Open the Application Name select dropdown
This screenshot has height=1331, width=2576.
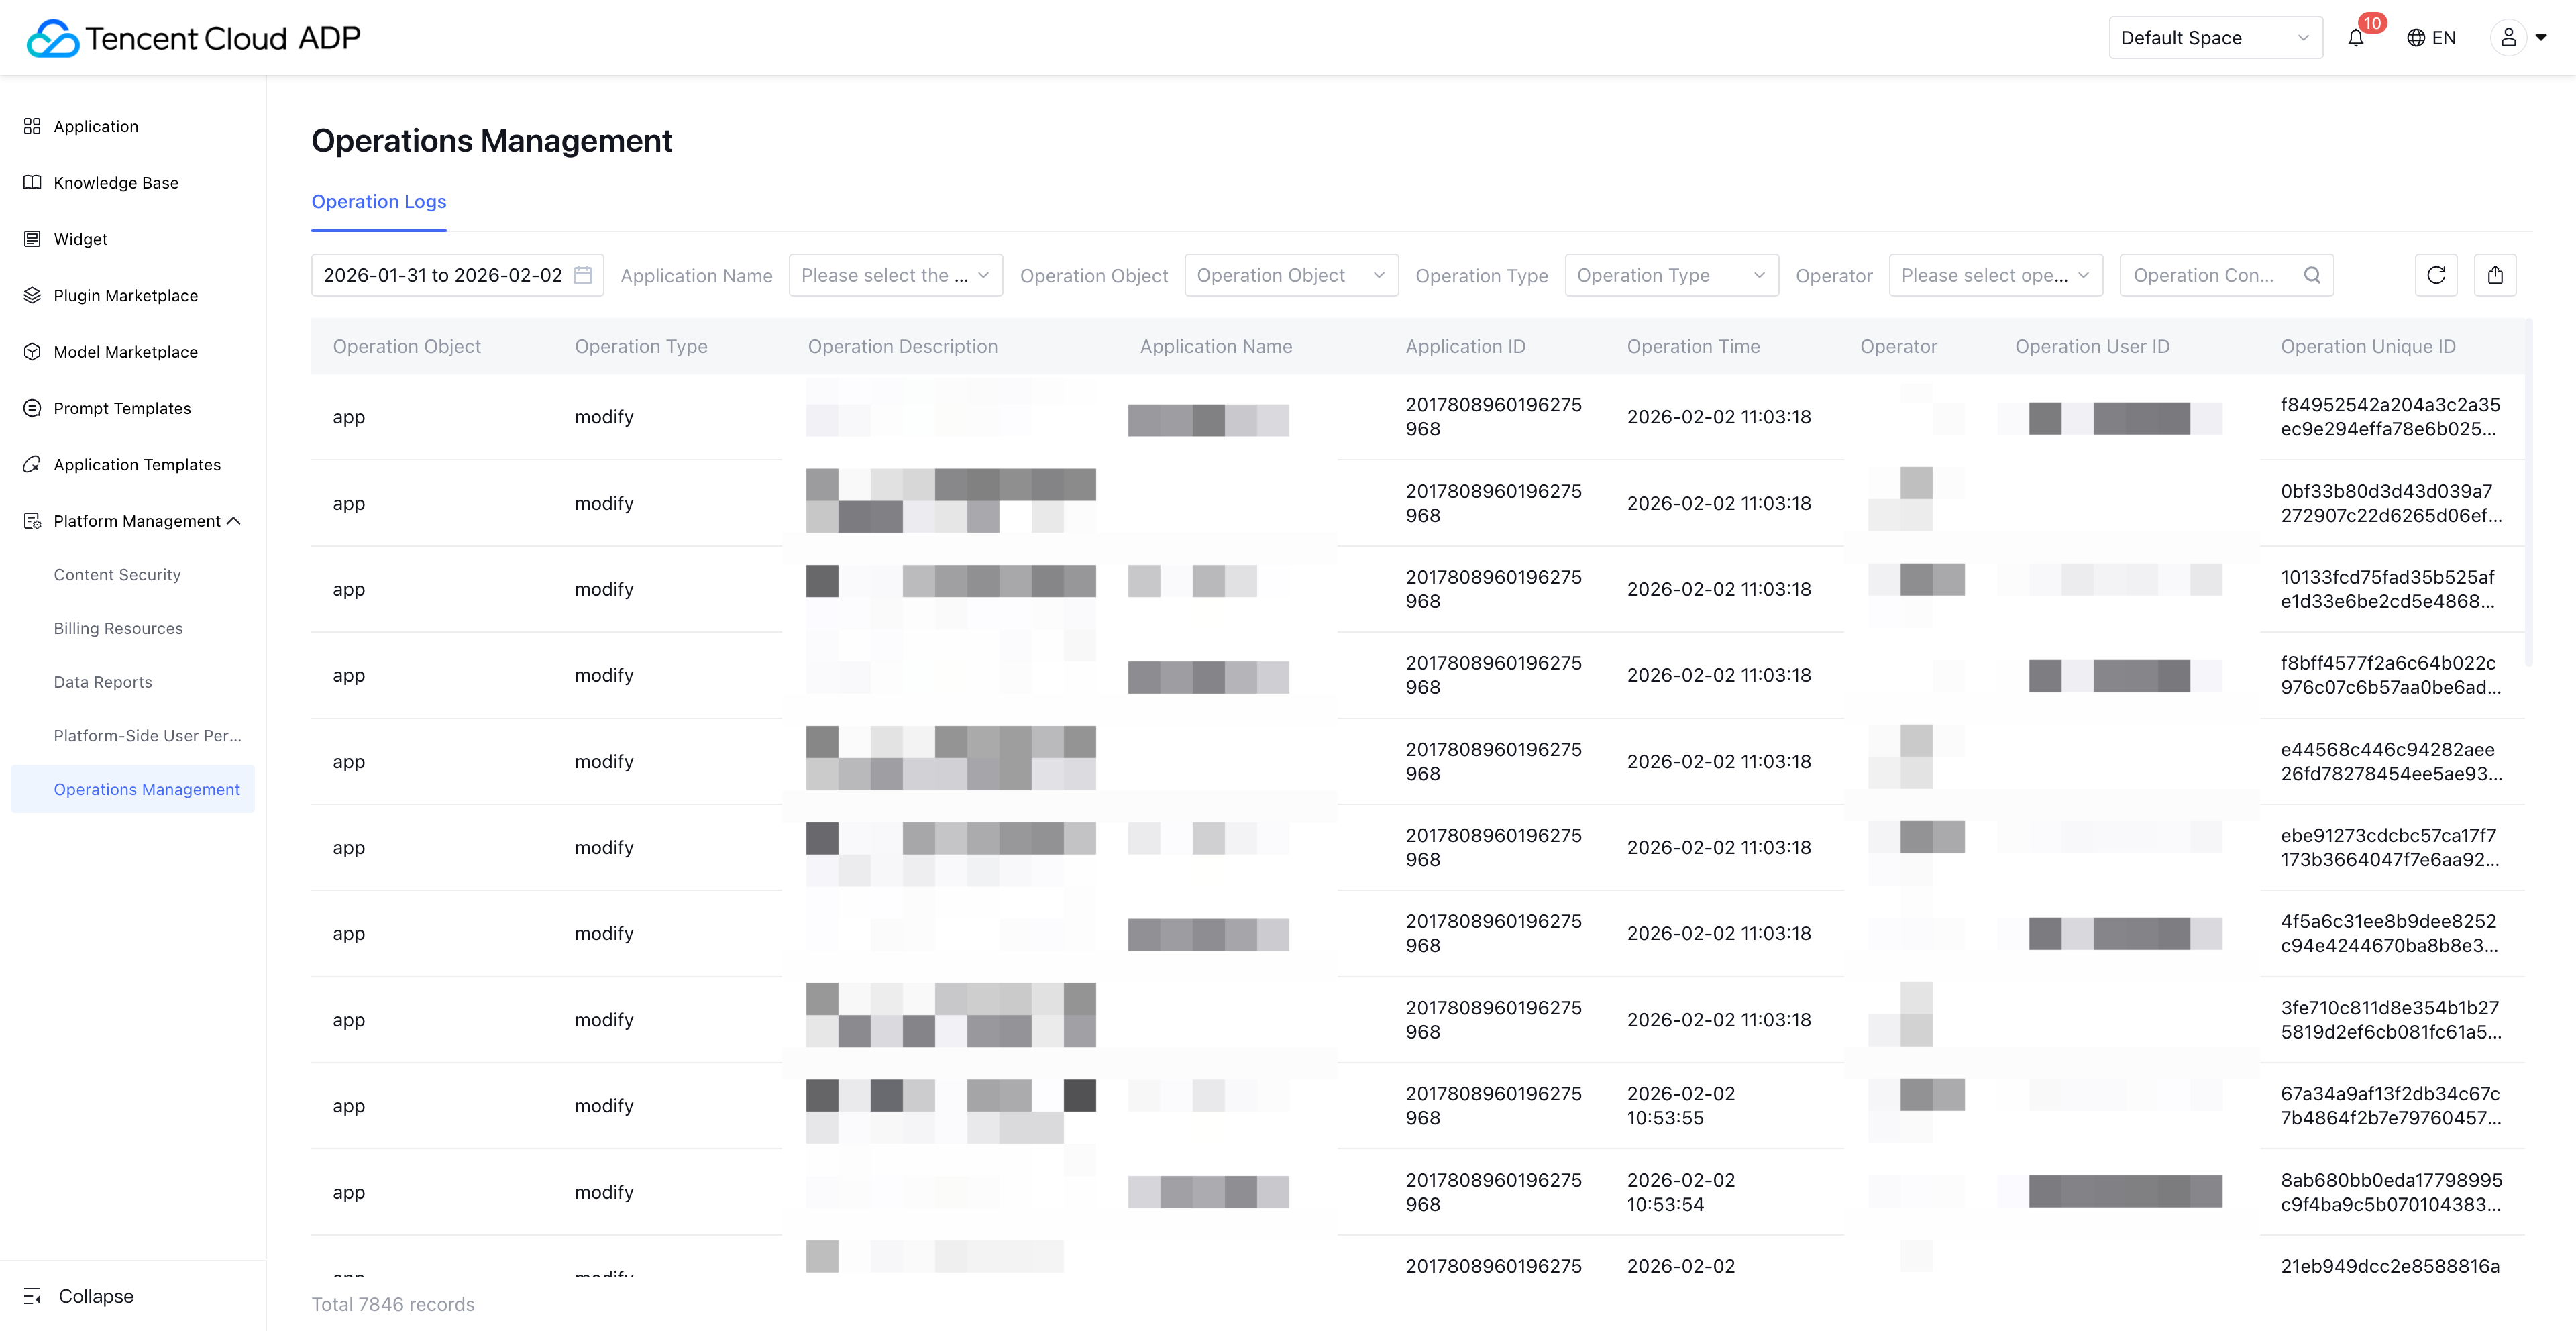click(x=895, y=275)
